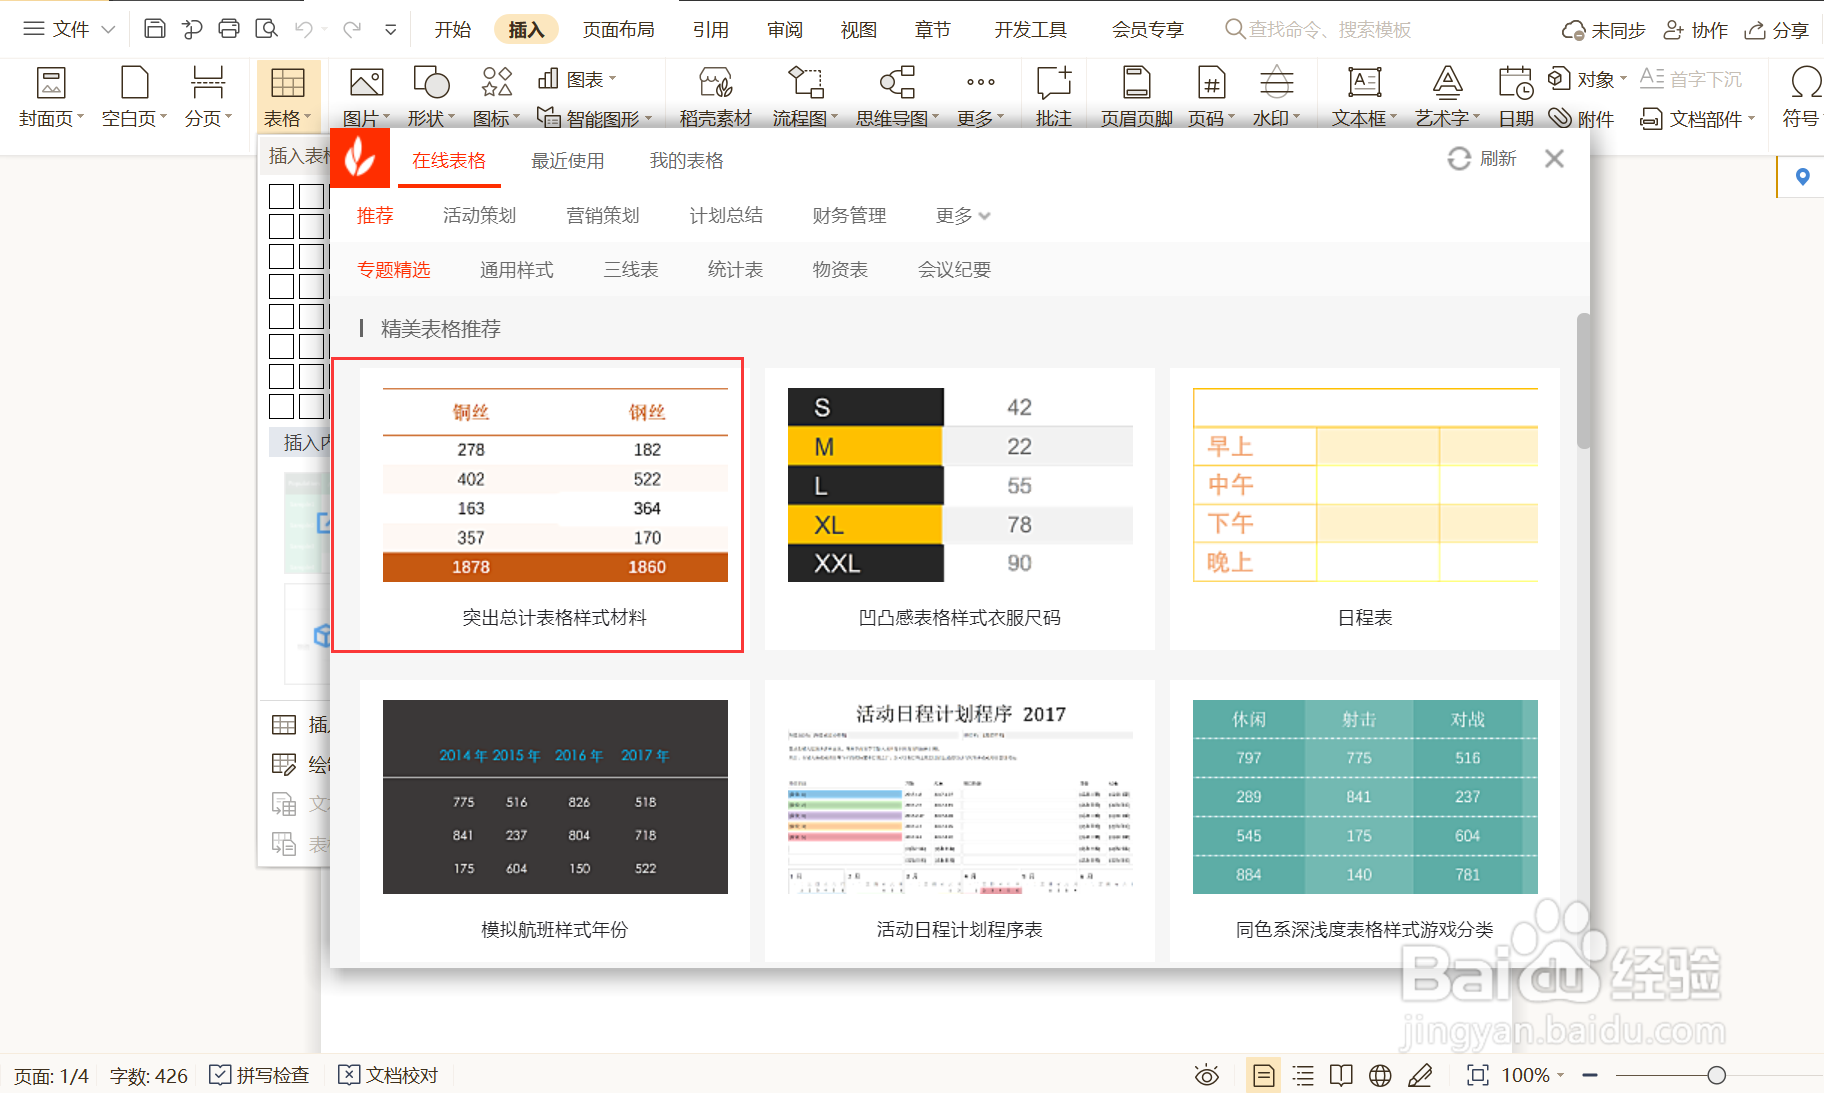Switch to the 审阅 ribbon tab
This screenshot has width=1824, height=1093.
785,29
